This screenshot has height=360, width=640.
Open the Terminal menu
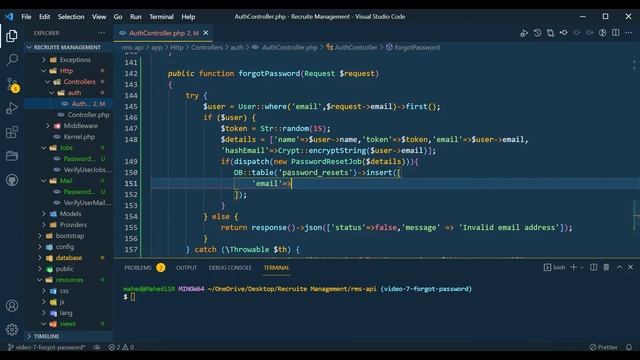pyautogui.click(x=161, y=17)
